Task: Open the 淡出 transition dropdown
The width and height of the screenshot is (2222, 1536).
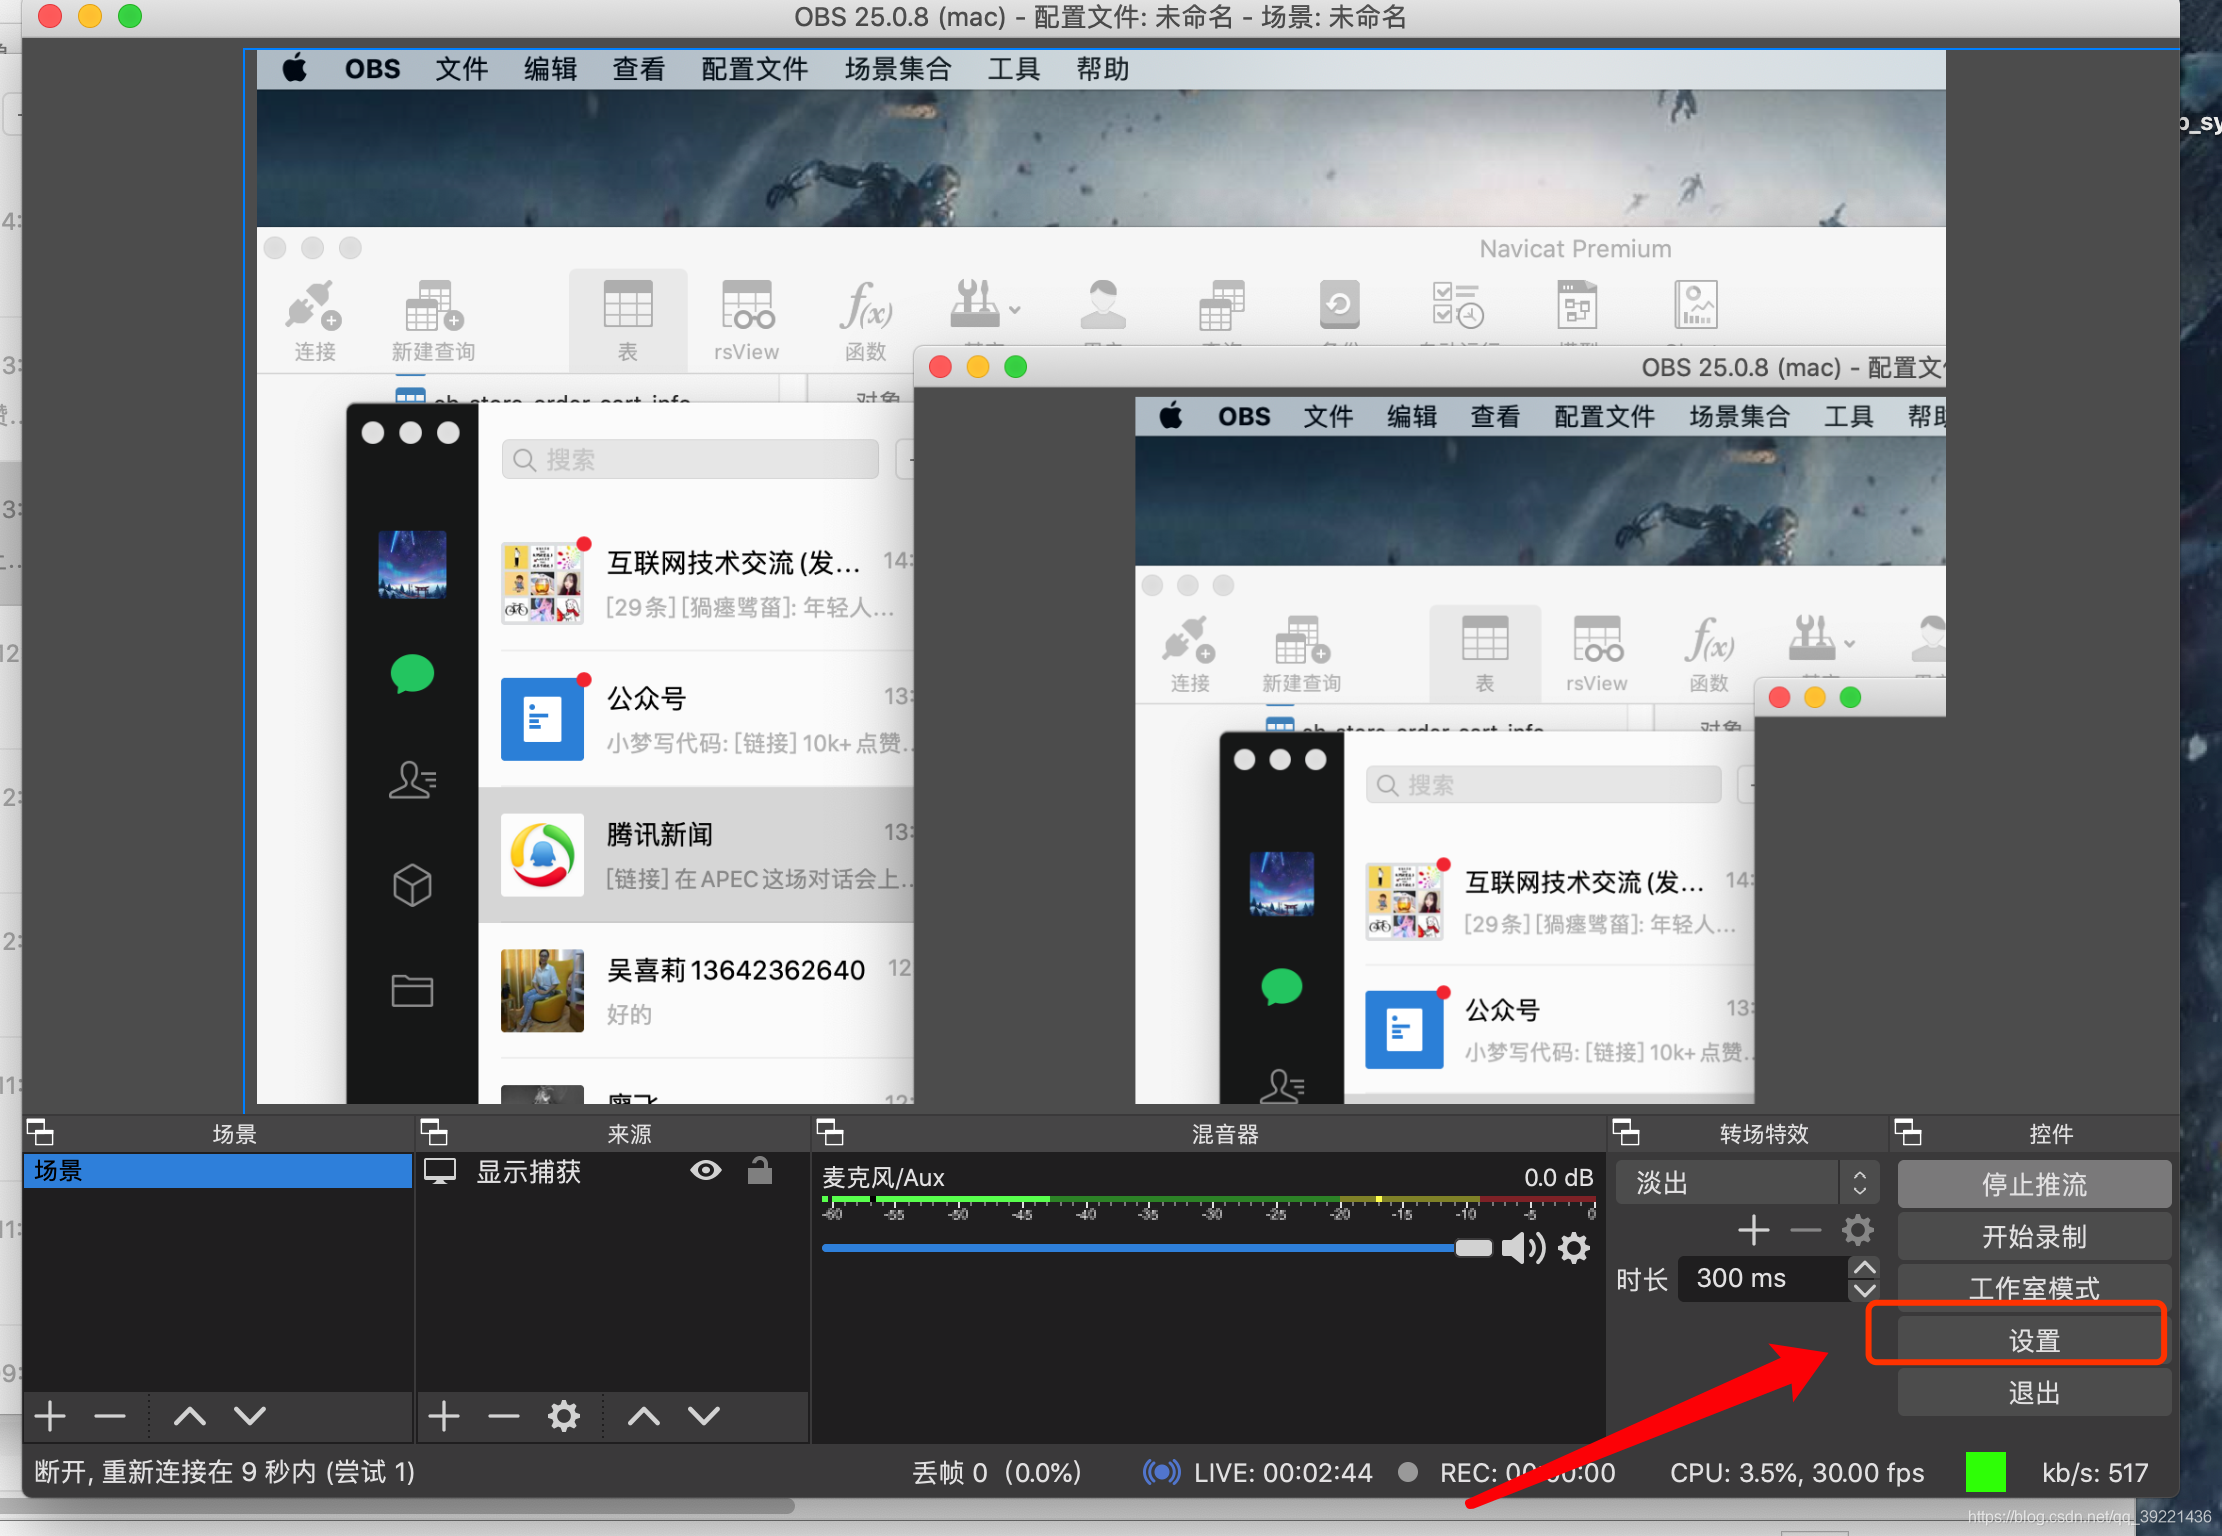Action: tap(1747, 1183)
